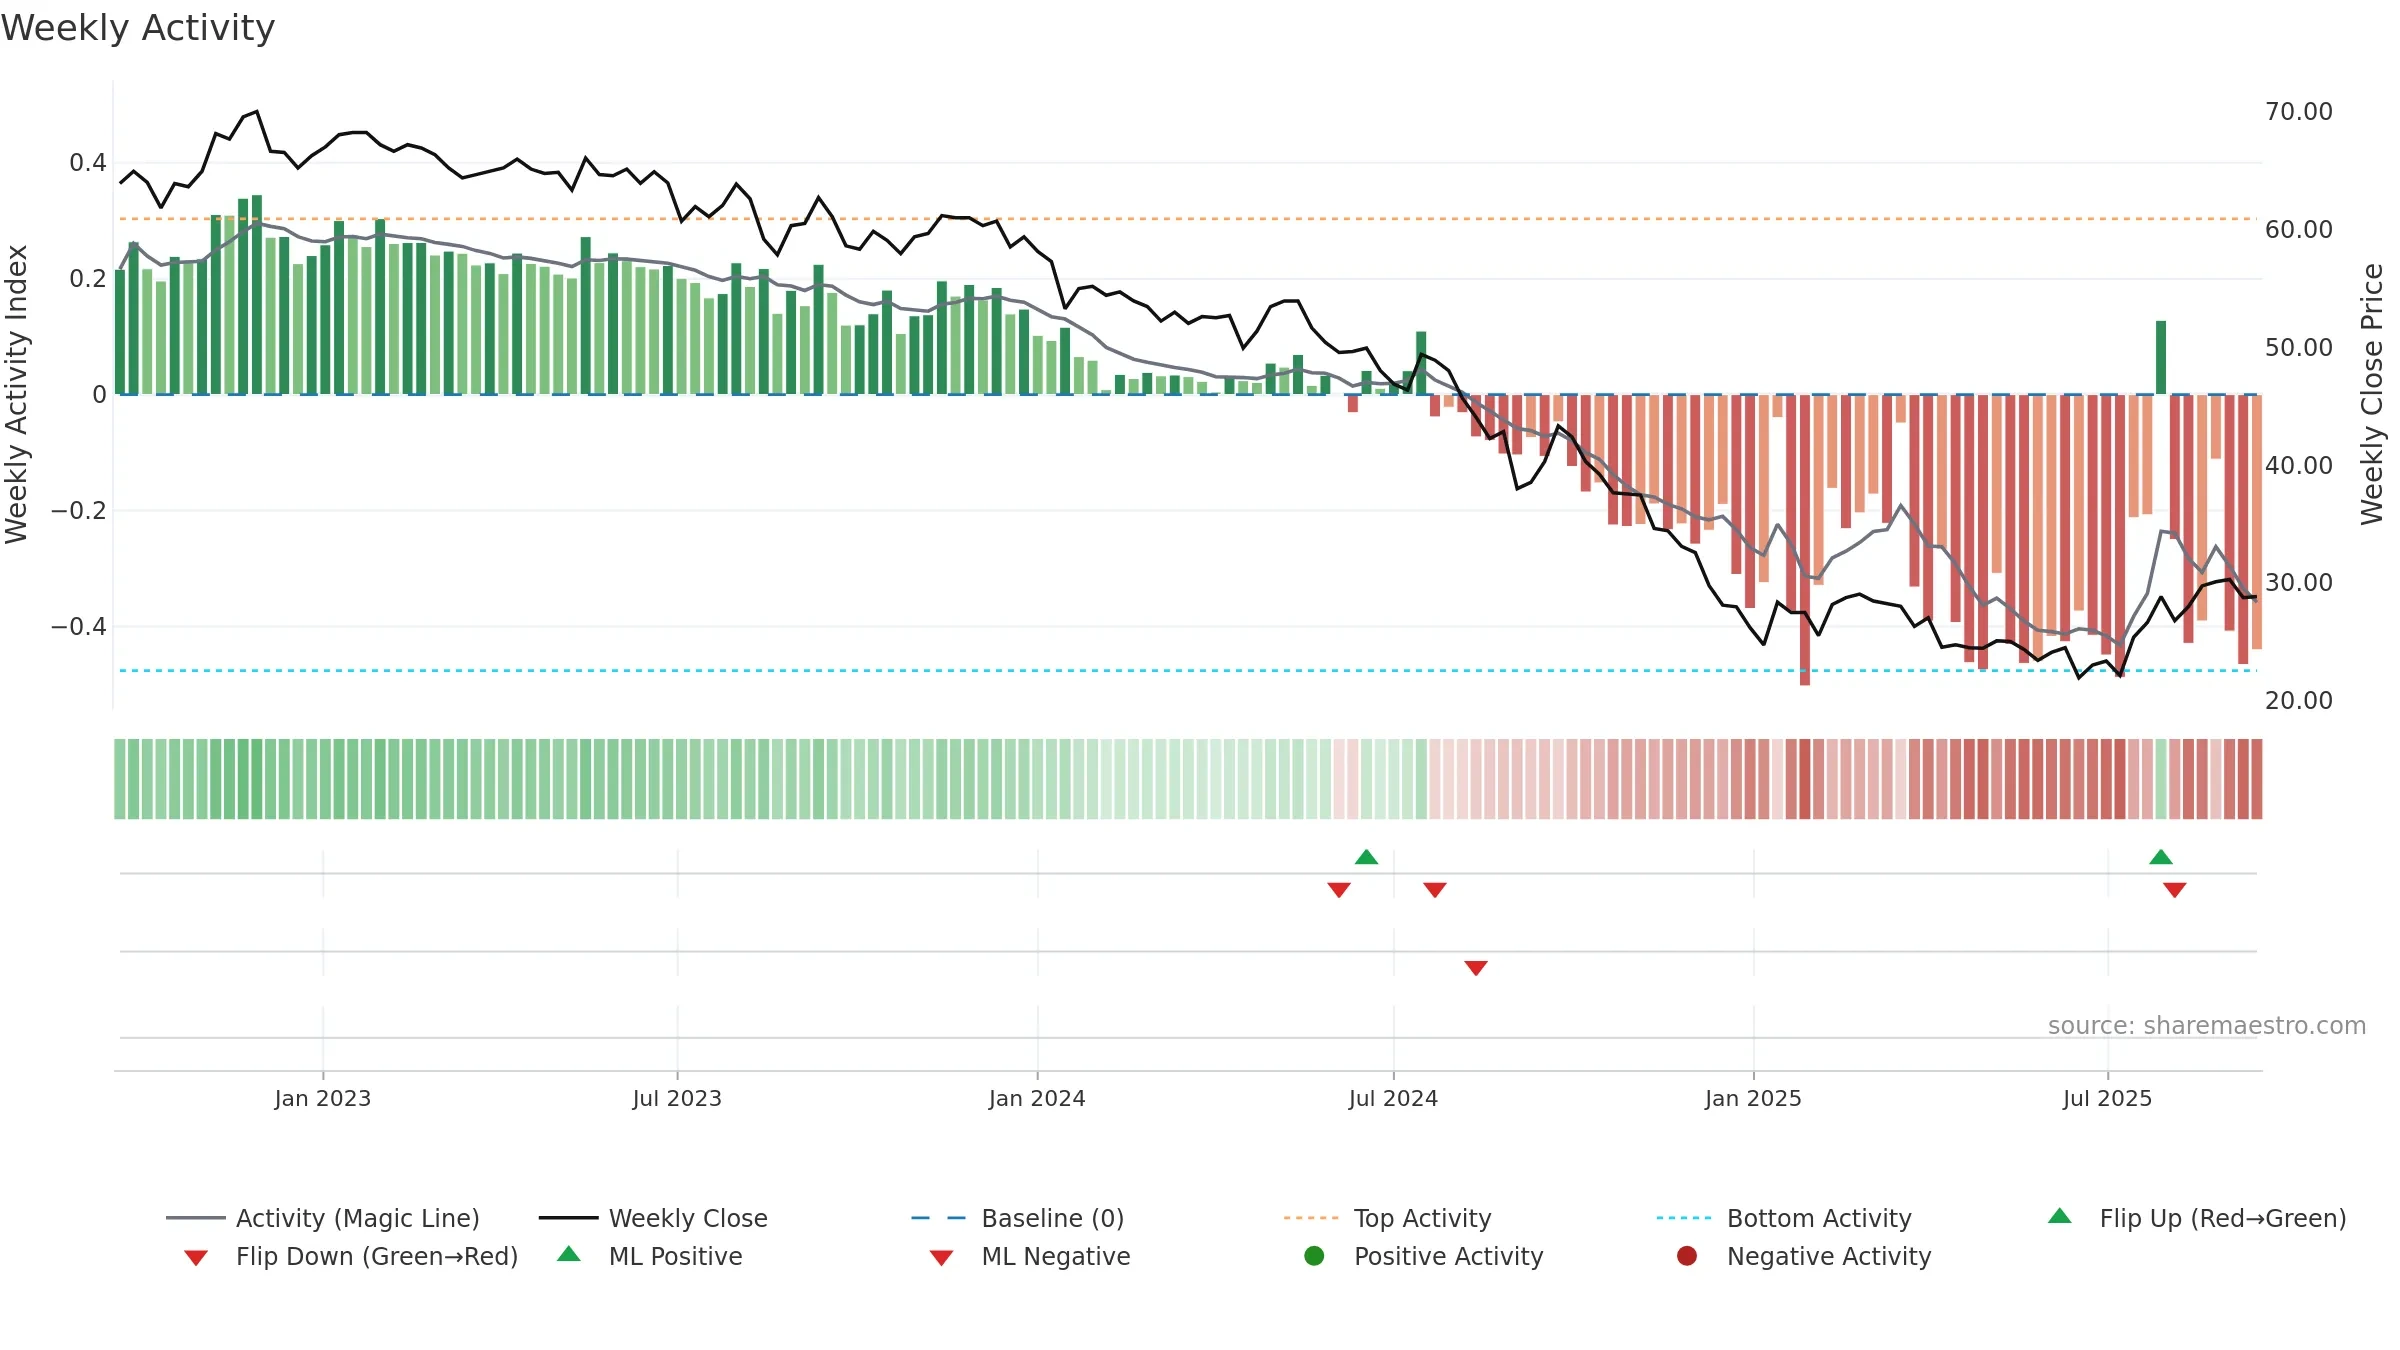Viewport: 2400px width, 1350px height.
Task: Toggle the Flip Up (Red→Green) legend entry
Action: pos(2197,1218)
